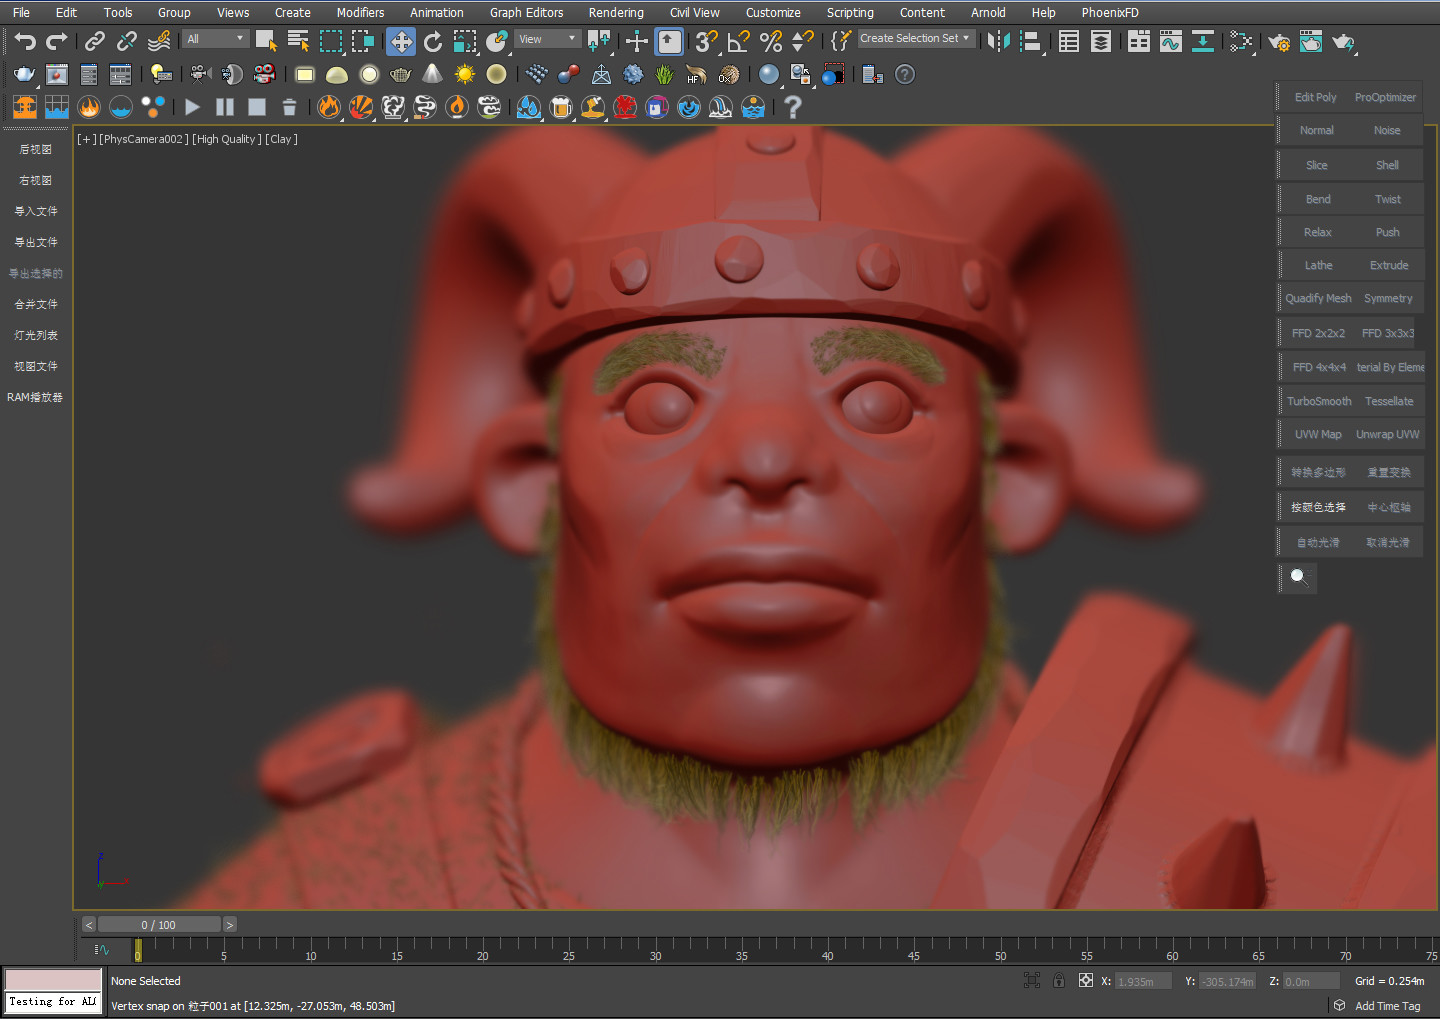The image size is (1440, 1019).
Task: Toggle Absolute/Offset transform mode icon
Action: point(1085,981)
